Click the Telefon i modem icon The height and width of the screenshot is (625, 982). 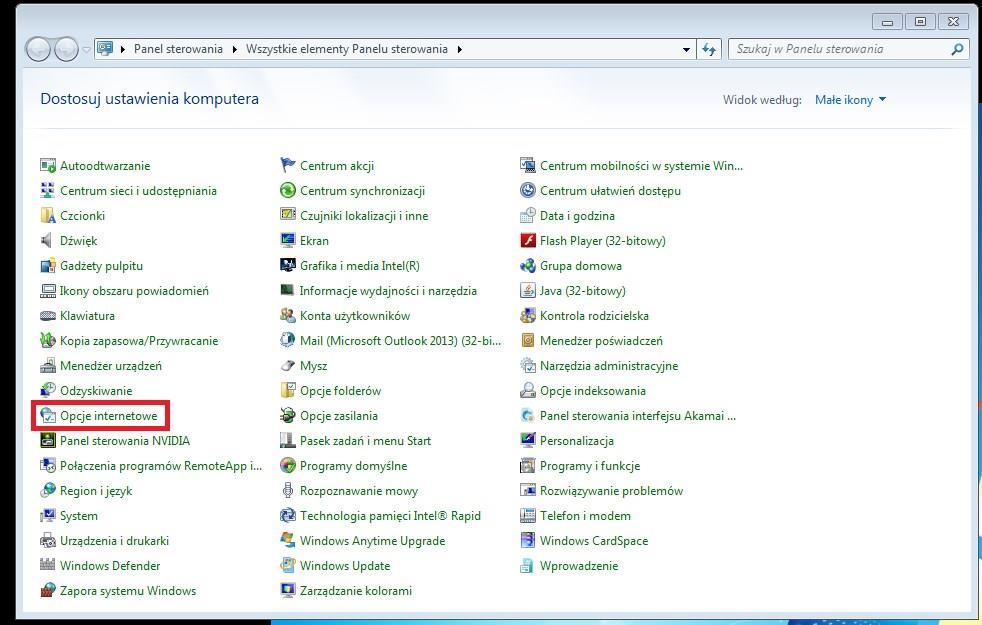(528, 516)
